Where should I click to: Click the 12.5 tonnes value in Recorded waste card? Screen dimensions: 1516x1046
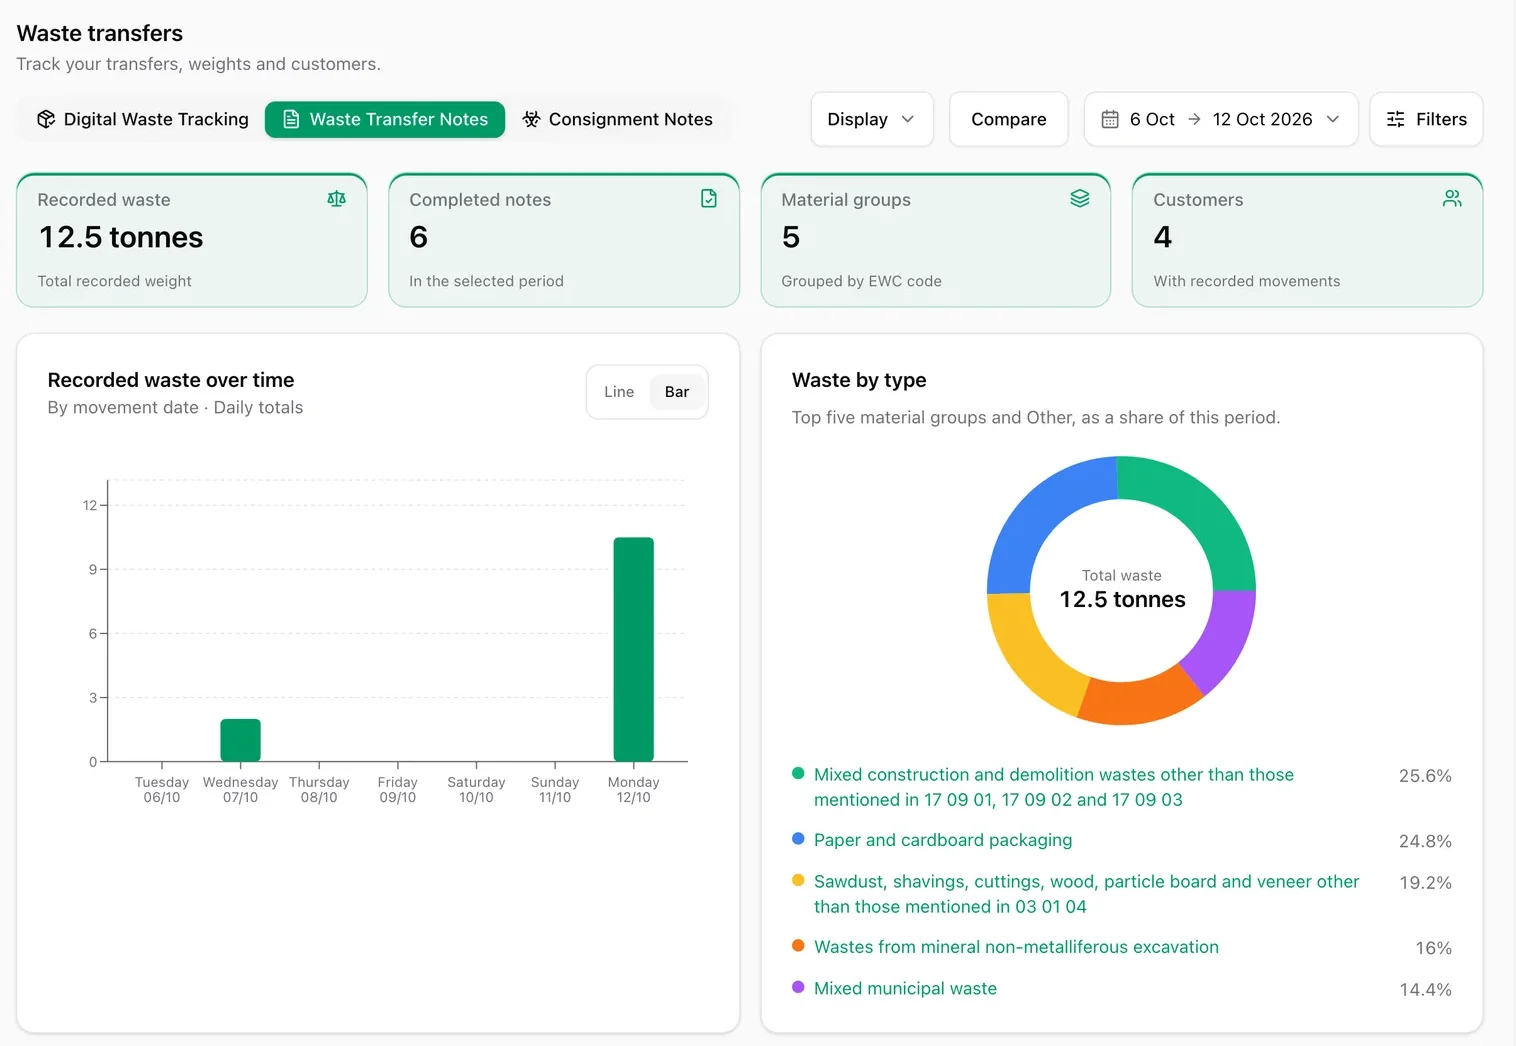click(121, 237)
